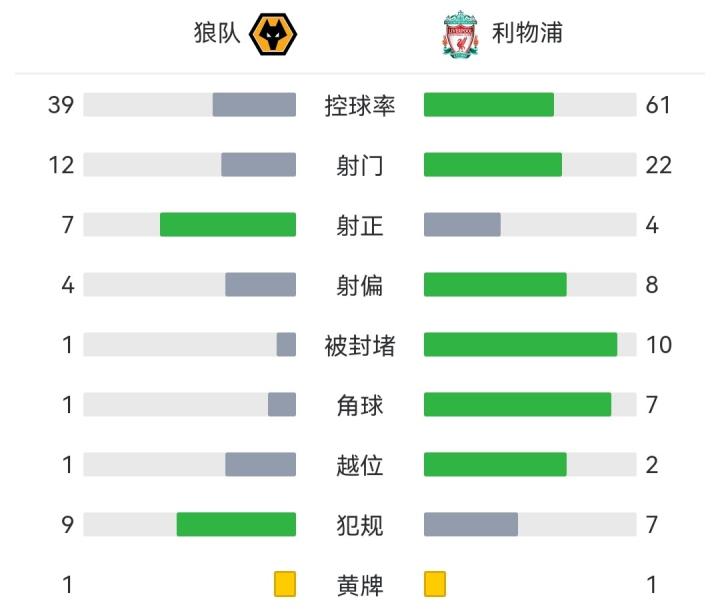Click the Wolves team crest icon
The width and height of the screenshot is (720, 609).
[273, 33]
